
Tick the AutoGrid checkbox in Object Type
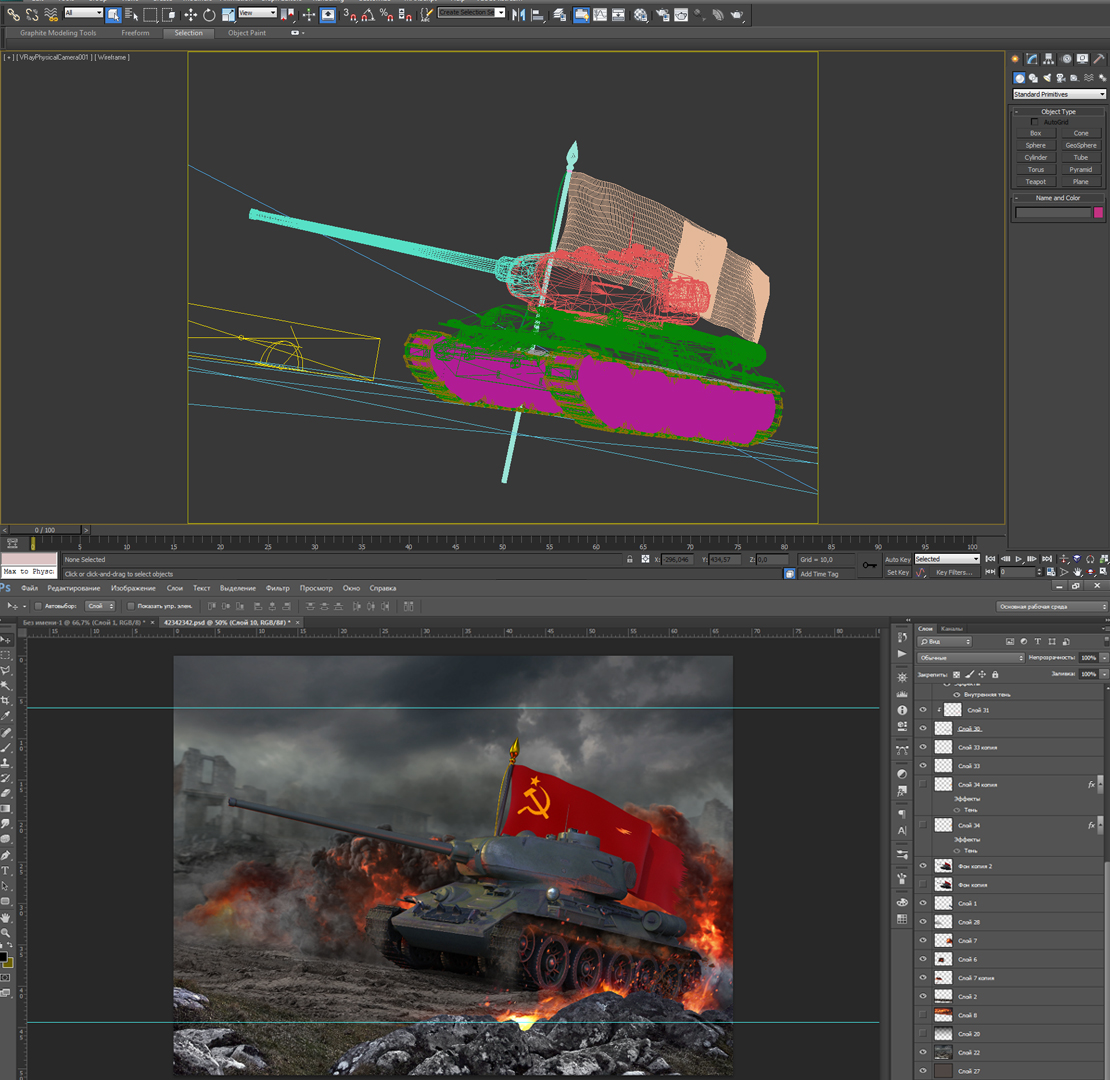[1034, 122]
